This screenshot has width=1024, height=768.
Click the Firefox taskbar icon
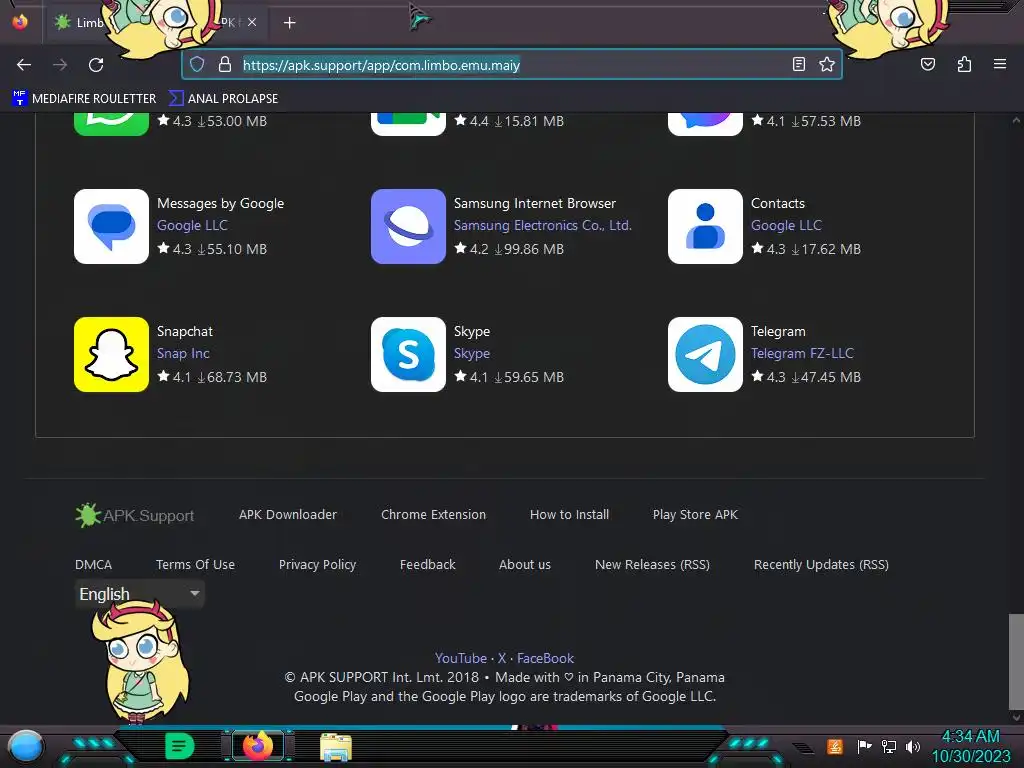(258, 746)
